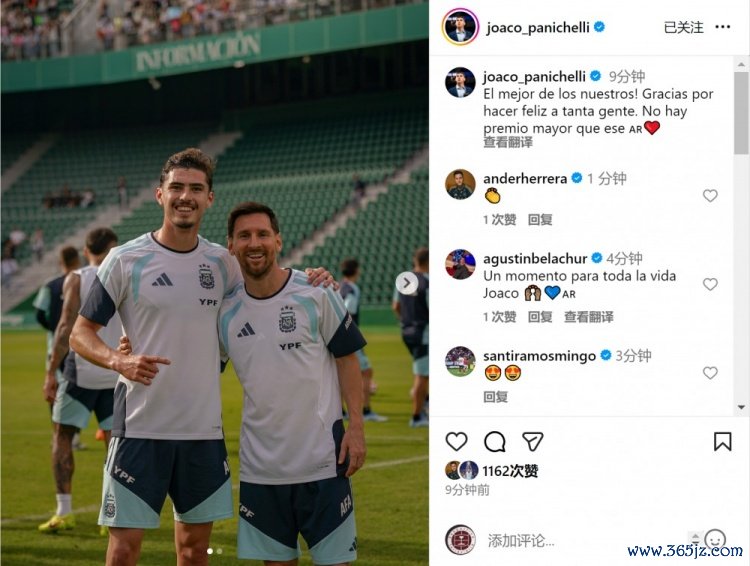Viewport: 750px width, 566px height.
Task: Expand caption translation 查看翻译
Action: 507,142
